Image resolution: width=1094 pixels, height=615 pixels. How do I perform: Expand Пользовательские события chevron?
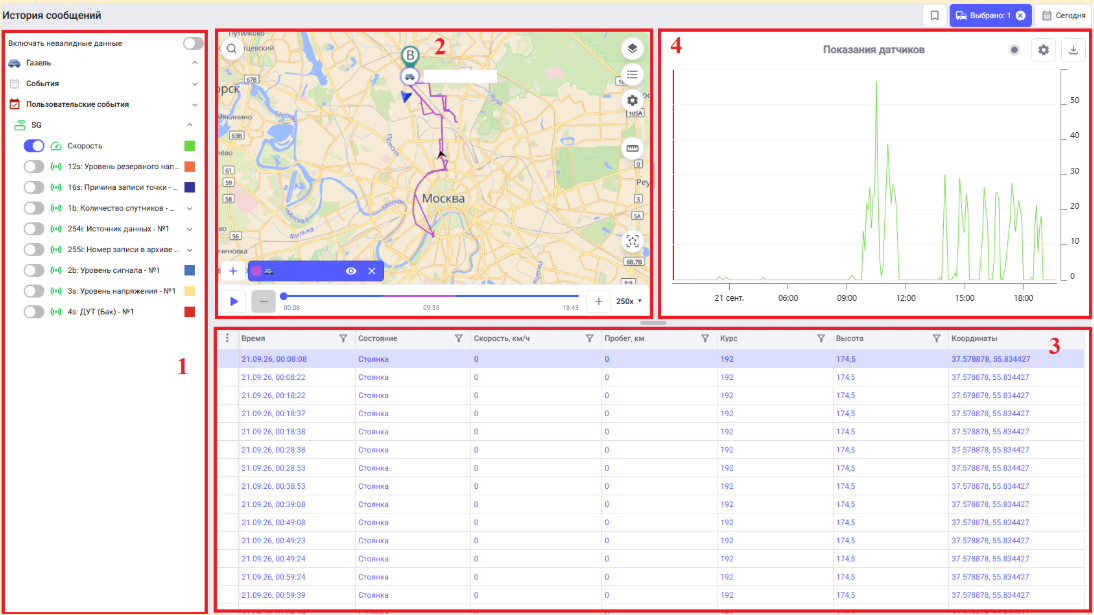[x=195, y=105]
